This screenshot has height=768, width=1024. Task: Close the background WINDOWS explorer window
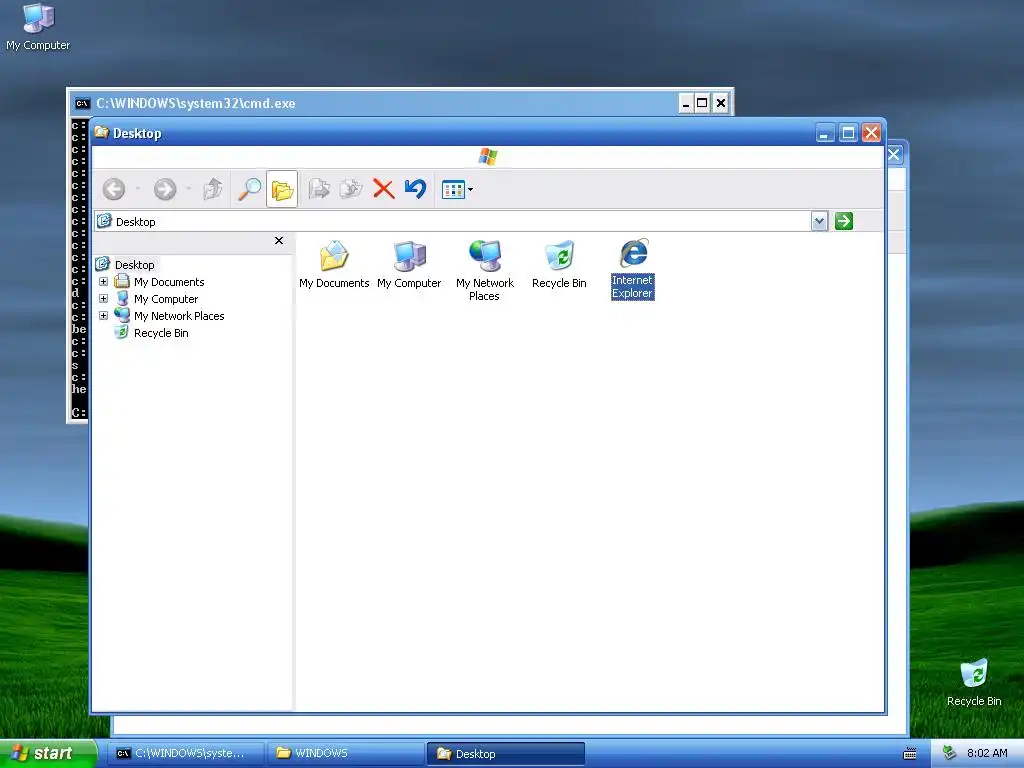tap(894, 155)
